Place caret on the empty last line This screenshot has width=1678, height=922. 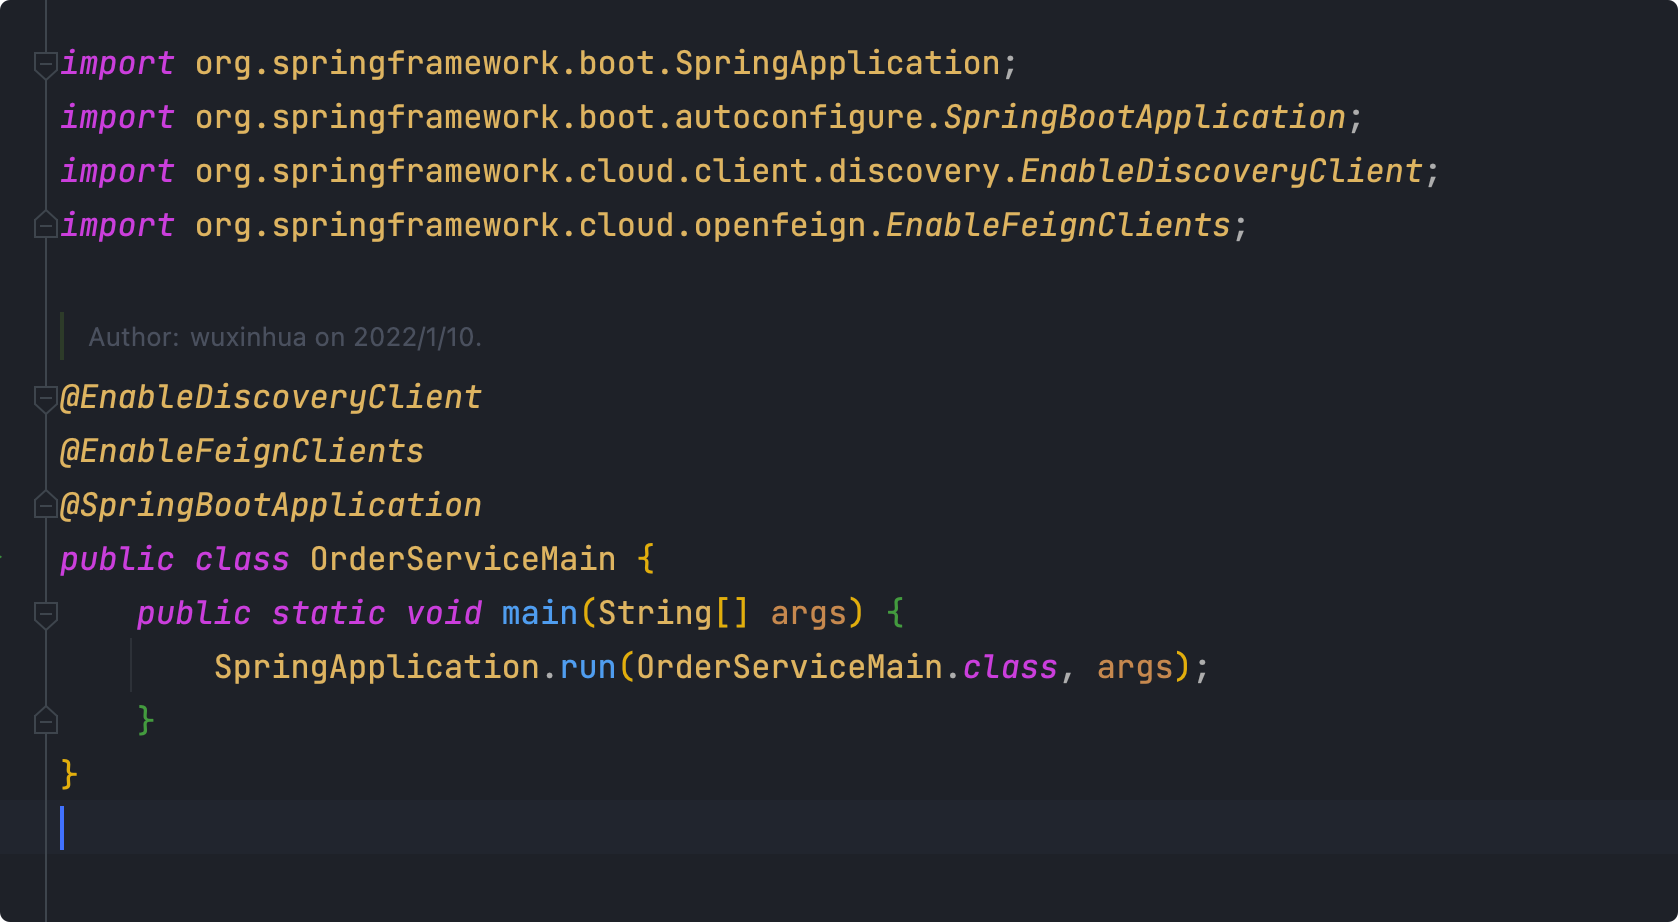(839, 827)
